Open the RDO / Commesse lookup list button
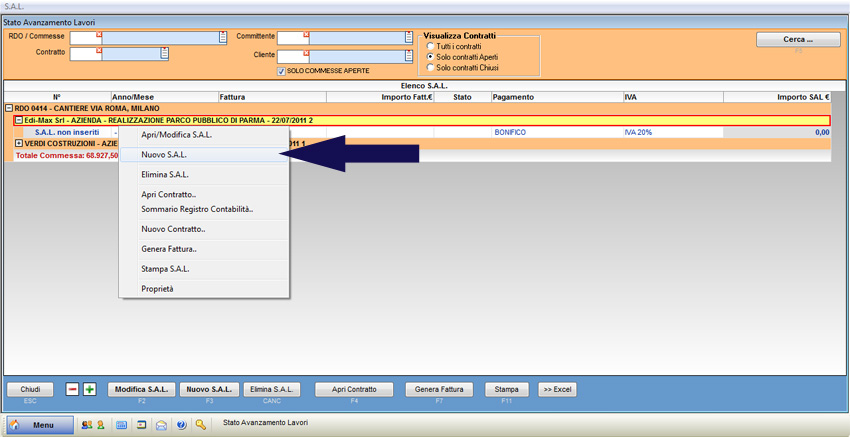Screen dimensions: 850x437 [x=222, y=38]
